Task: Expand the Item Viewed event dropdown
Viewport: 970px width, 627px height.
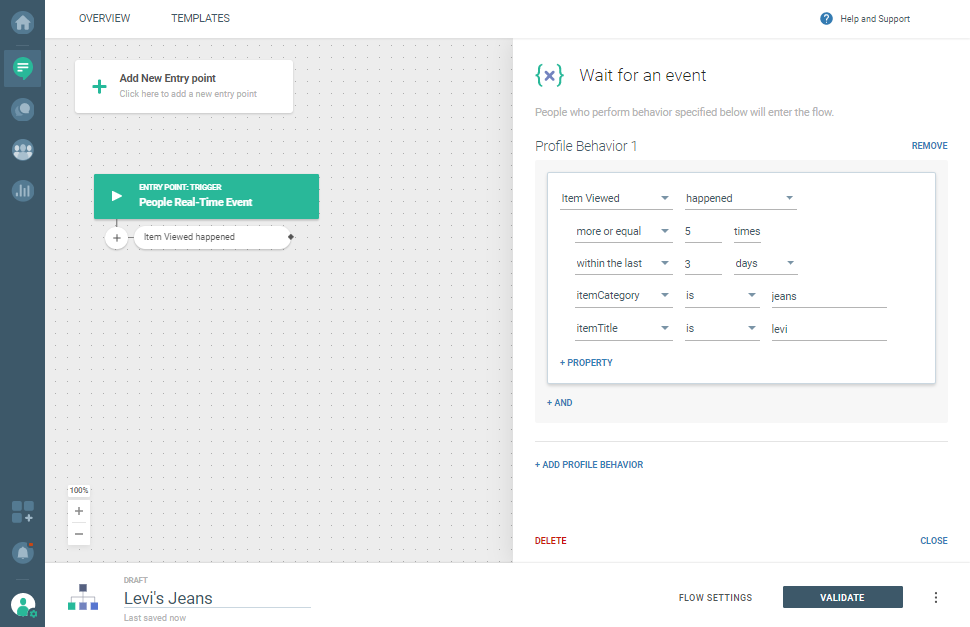Action: 615,198
